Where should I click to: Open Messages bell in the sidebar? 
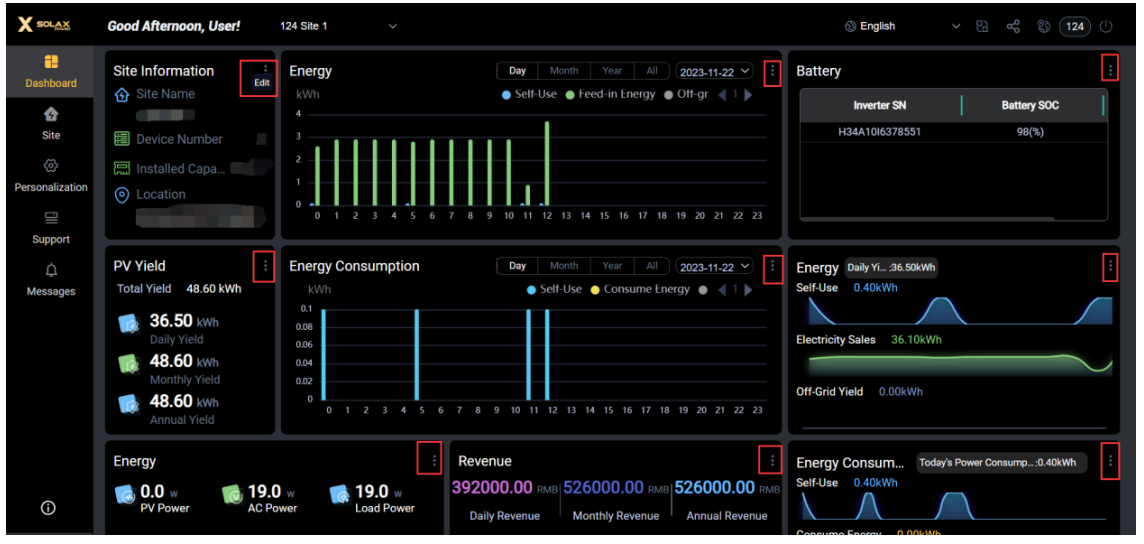(51, 279)
